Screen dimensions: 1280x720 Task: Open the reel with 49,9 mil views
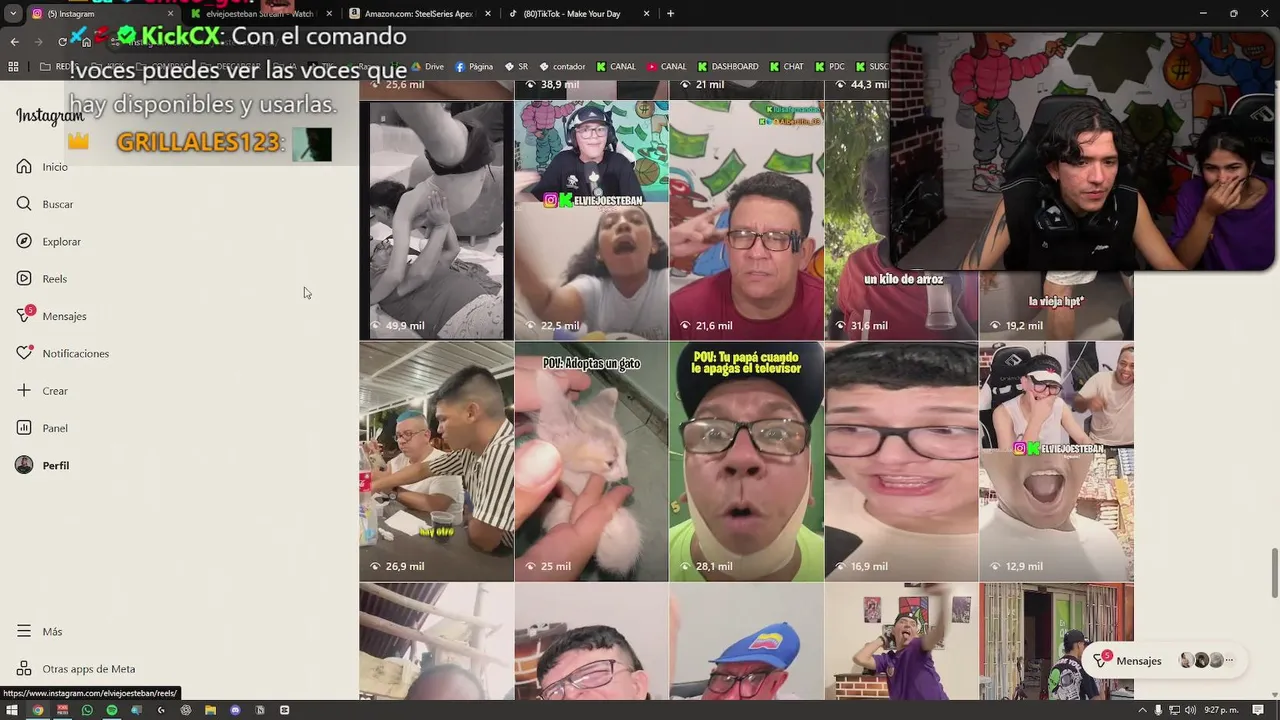436,220
